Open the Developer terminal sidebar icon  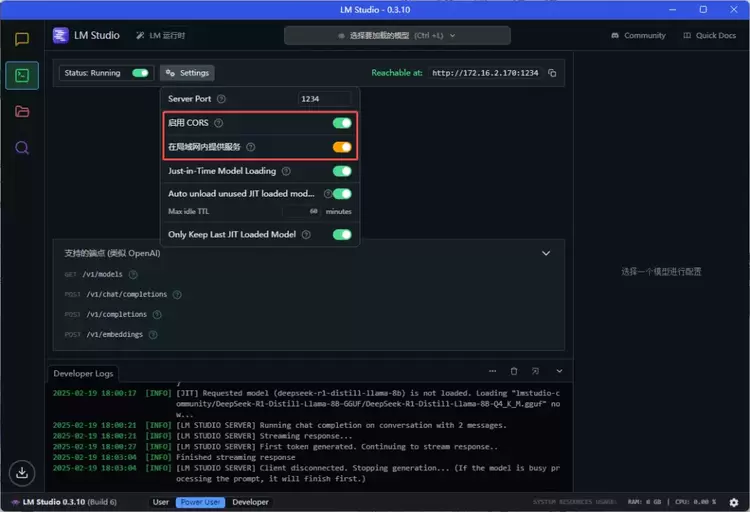[21, 76]
